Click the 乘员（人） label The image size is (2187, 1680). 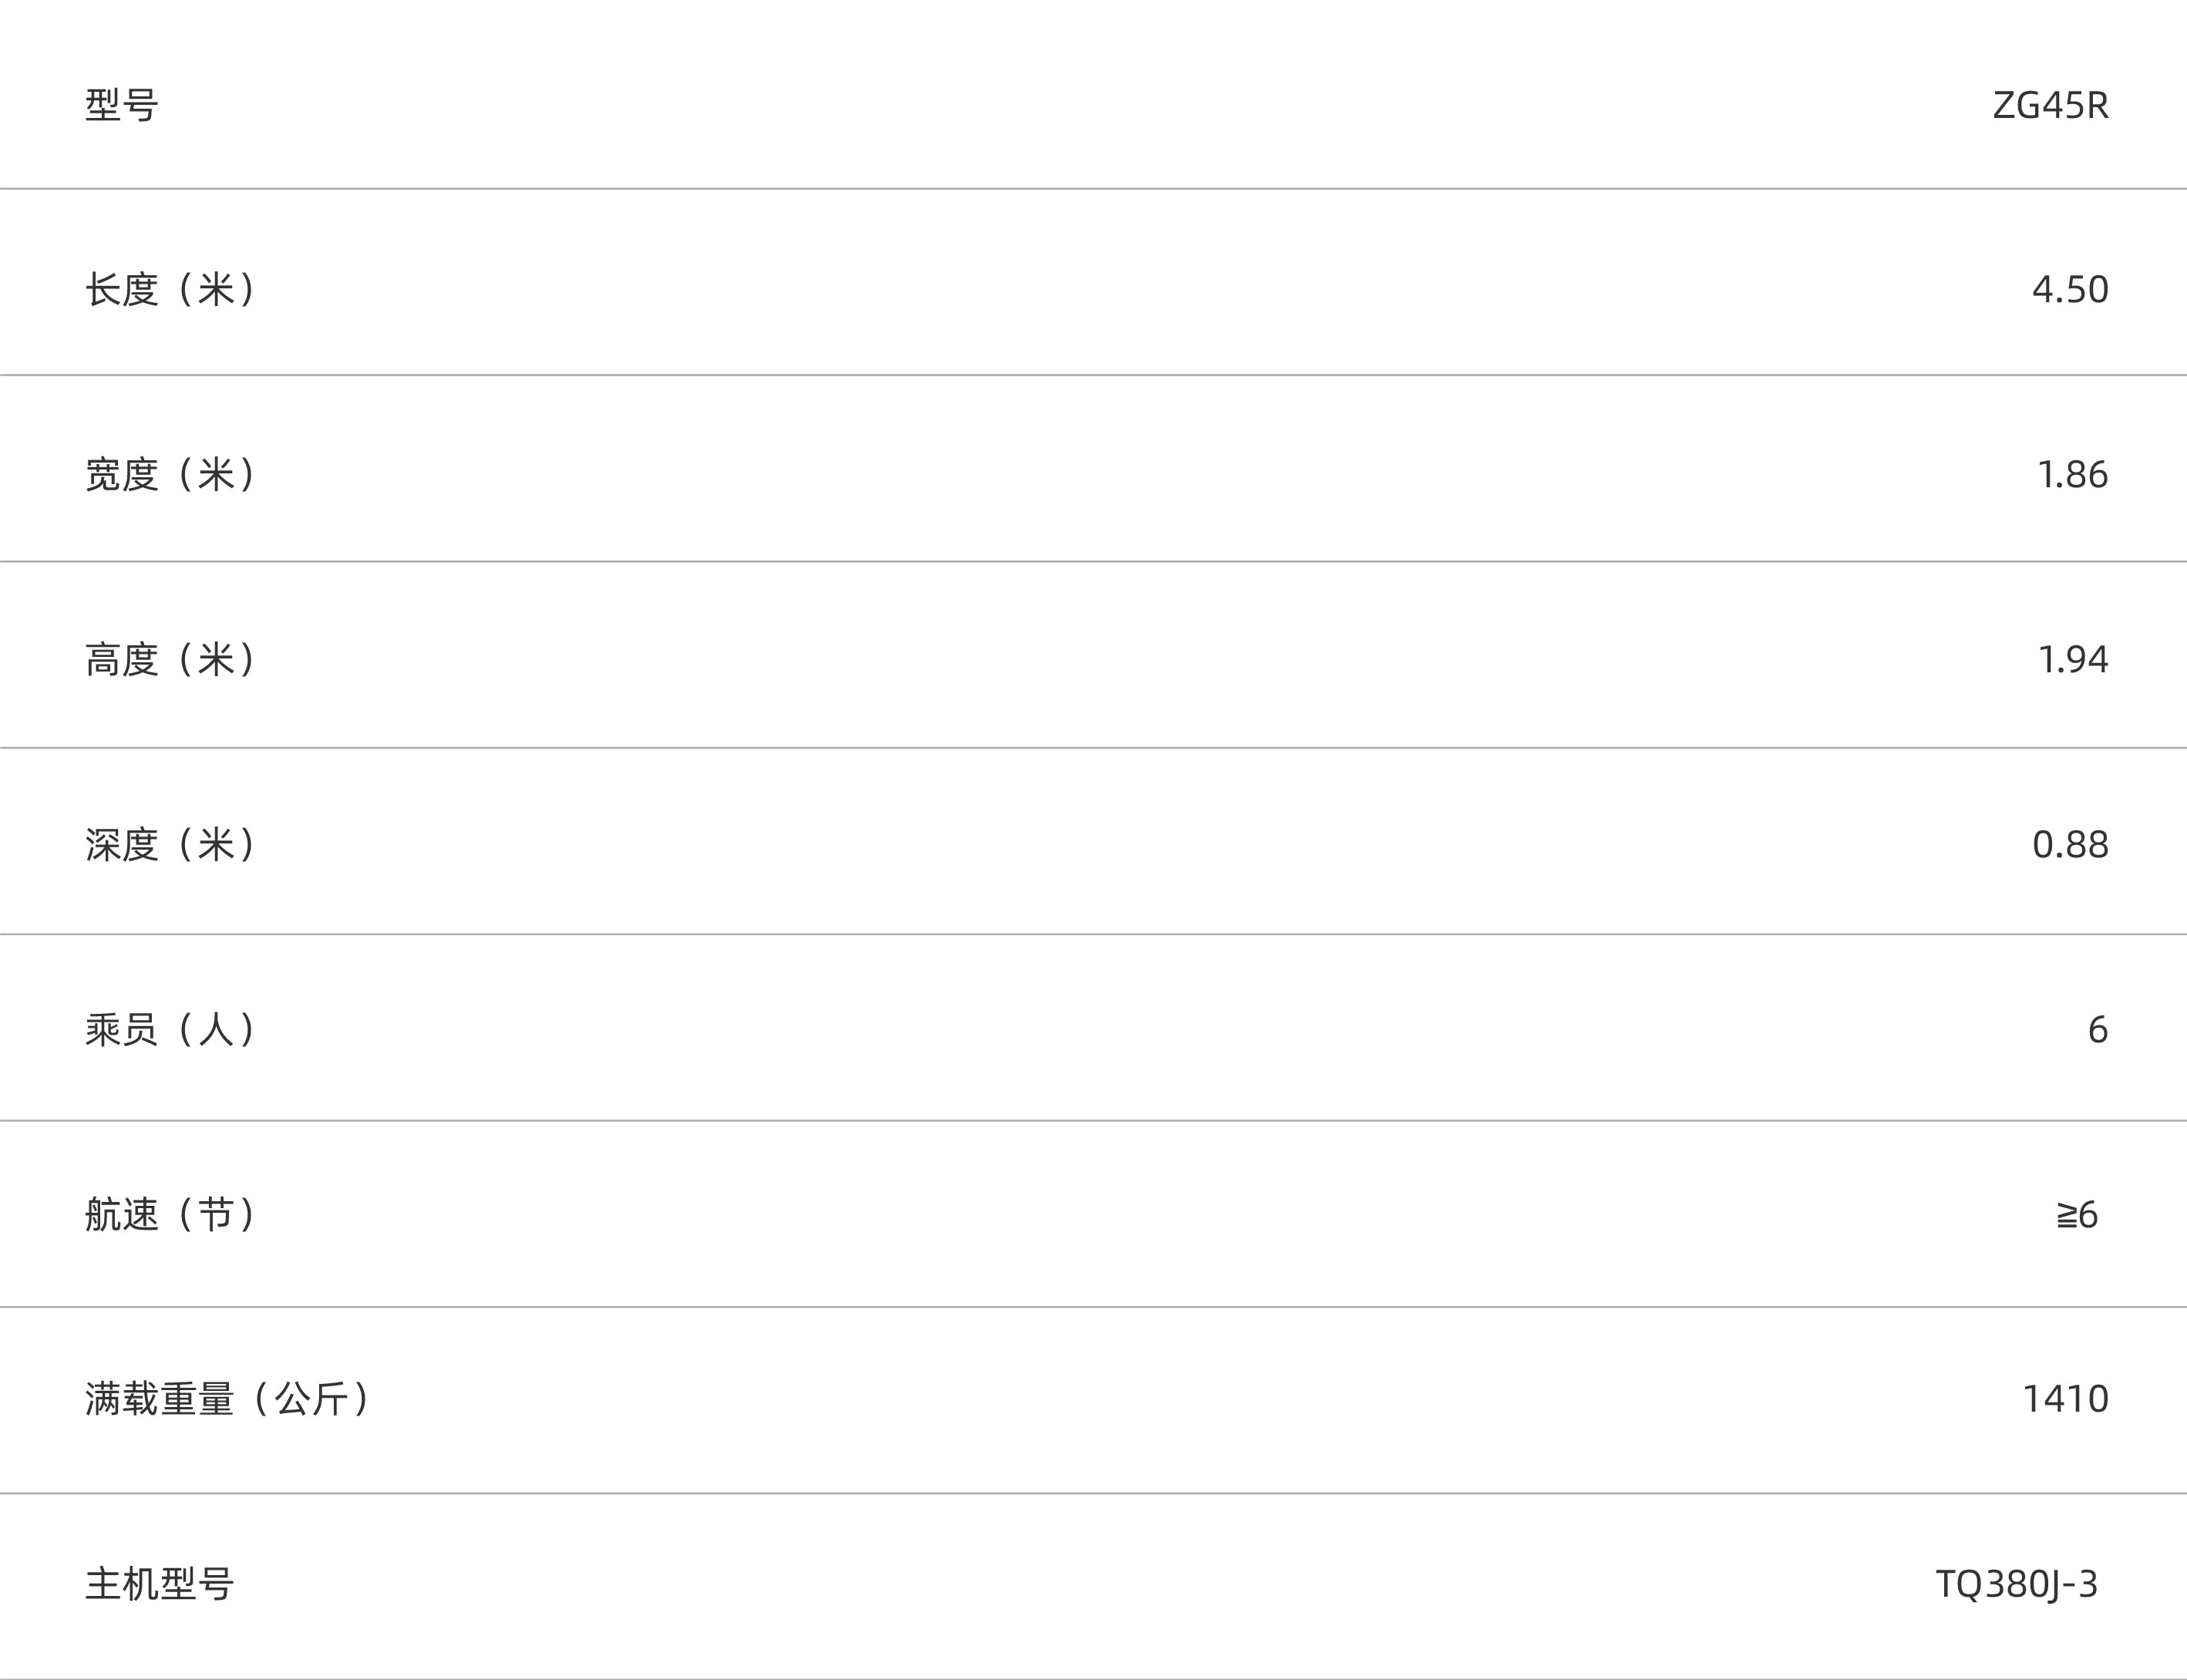pyautogui.click(x=172, y=1030)
